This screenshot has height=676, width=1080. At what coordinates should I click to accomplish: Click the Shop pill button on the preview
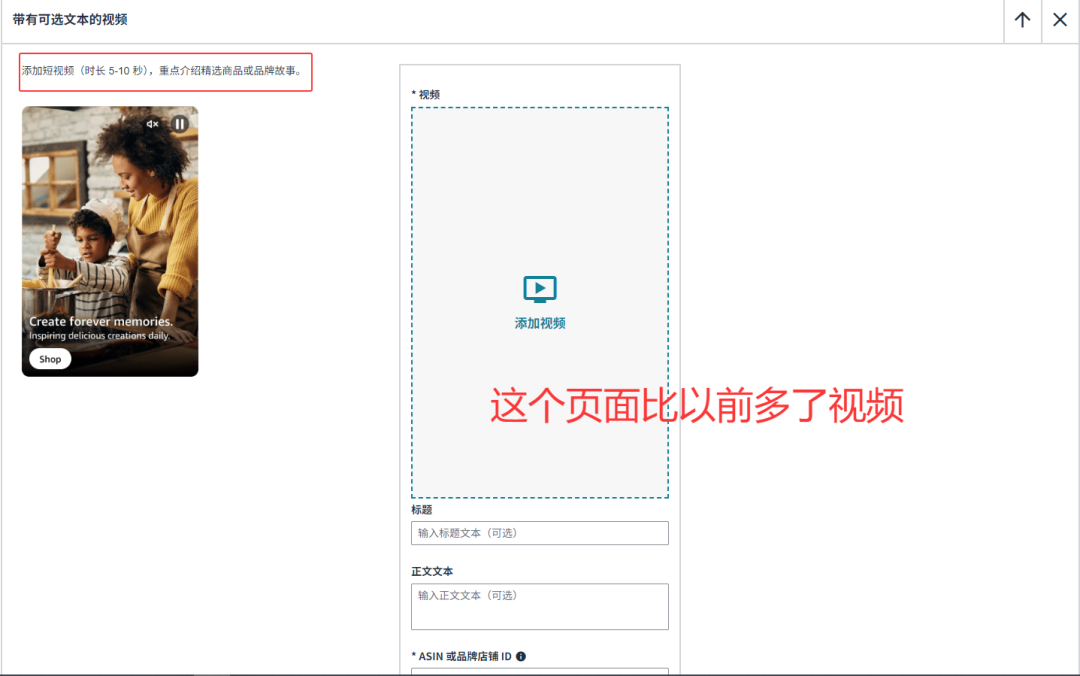[x=49, y=359]
